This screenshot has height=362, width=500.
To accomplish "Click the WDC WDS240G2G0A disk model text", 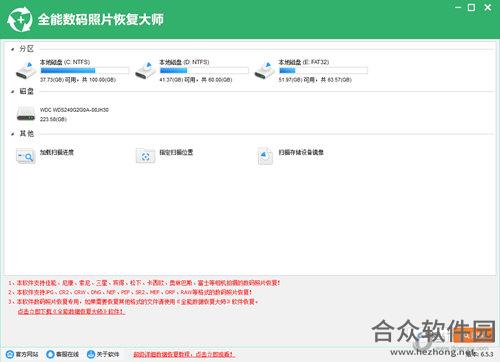I will (x=74, y=110).
